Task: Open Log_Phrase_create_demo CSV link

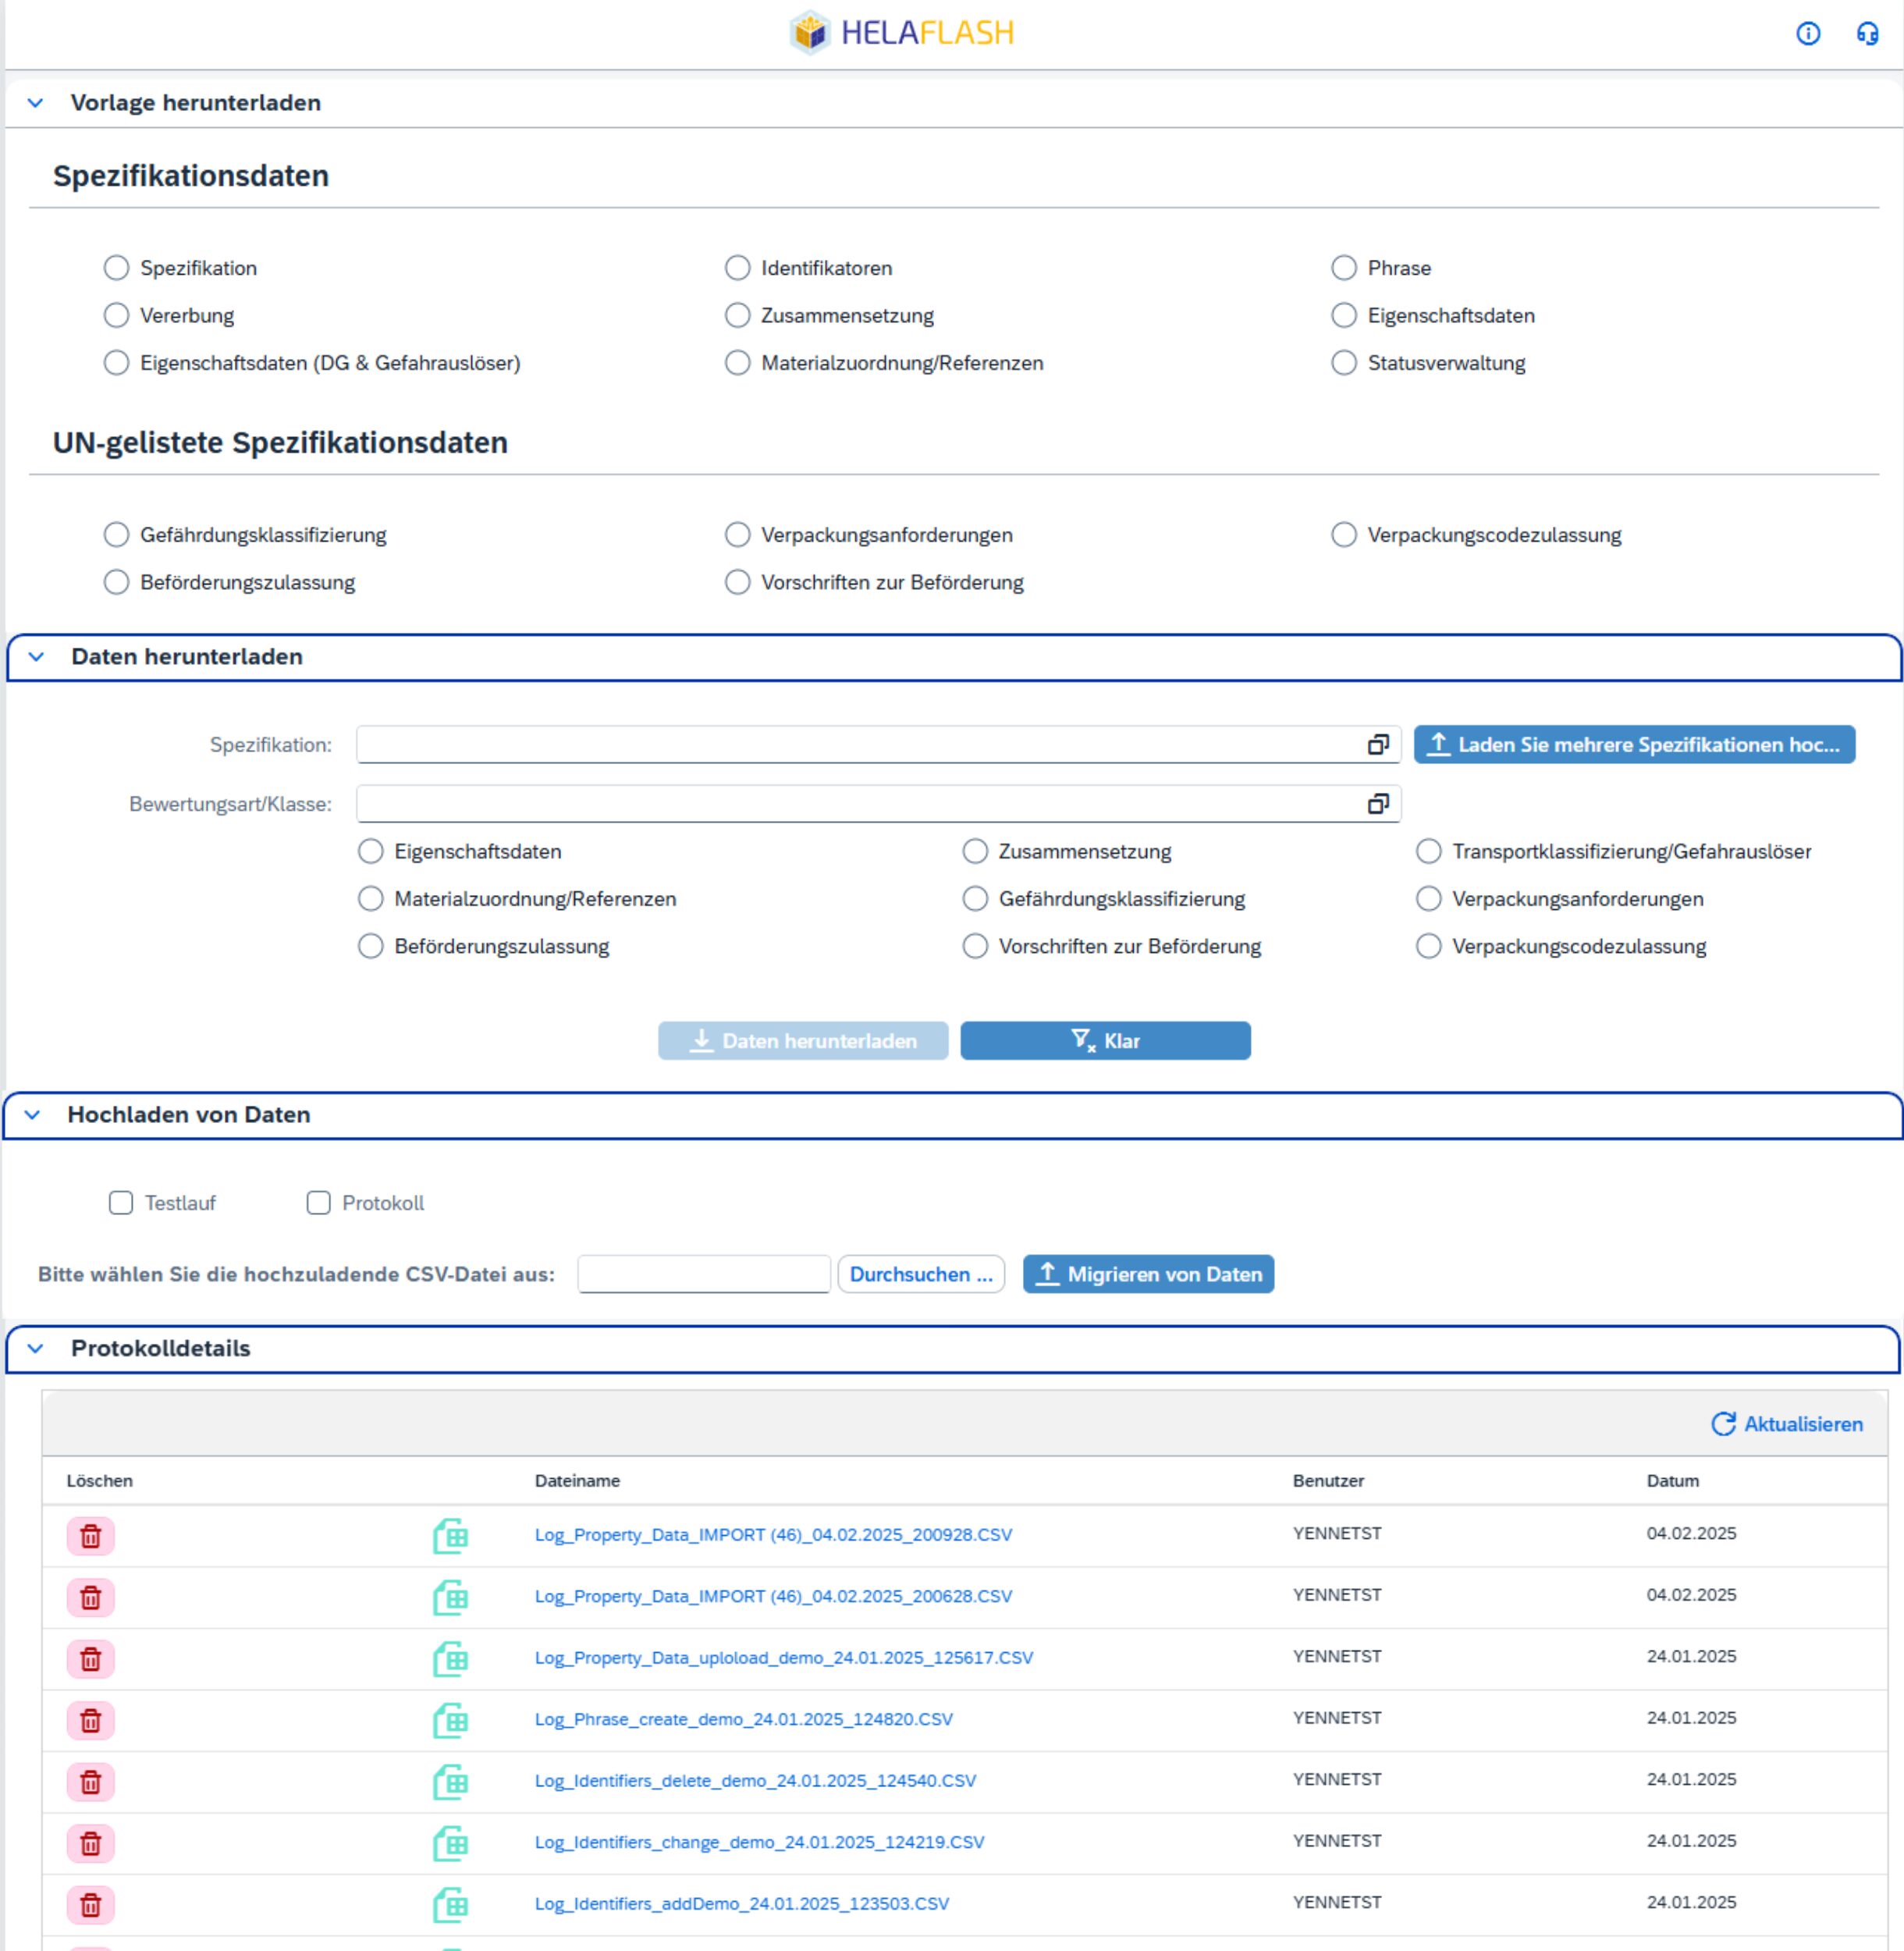Action: coord(743,1720)
